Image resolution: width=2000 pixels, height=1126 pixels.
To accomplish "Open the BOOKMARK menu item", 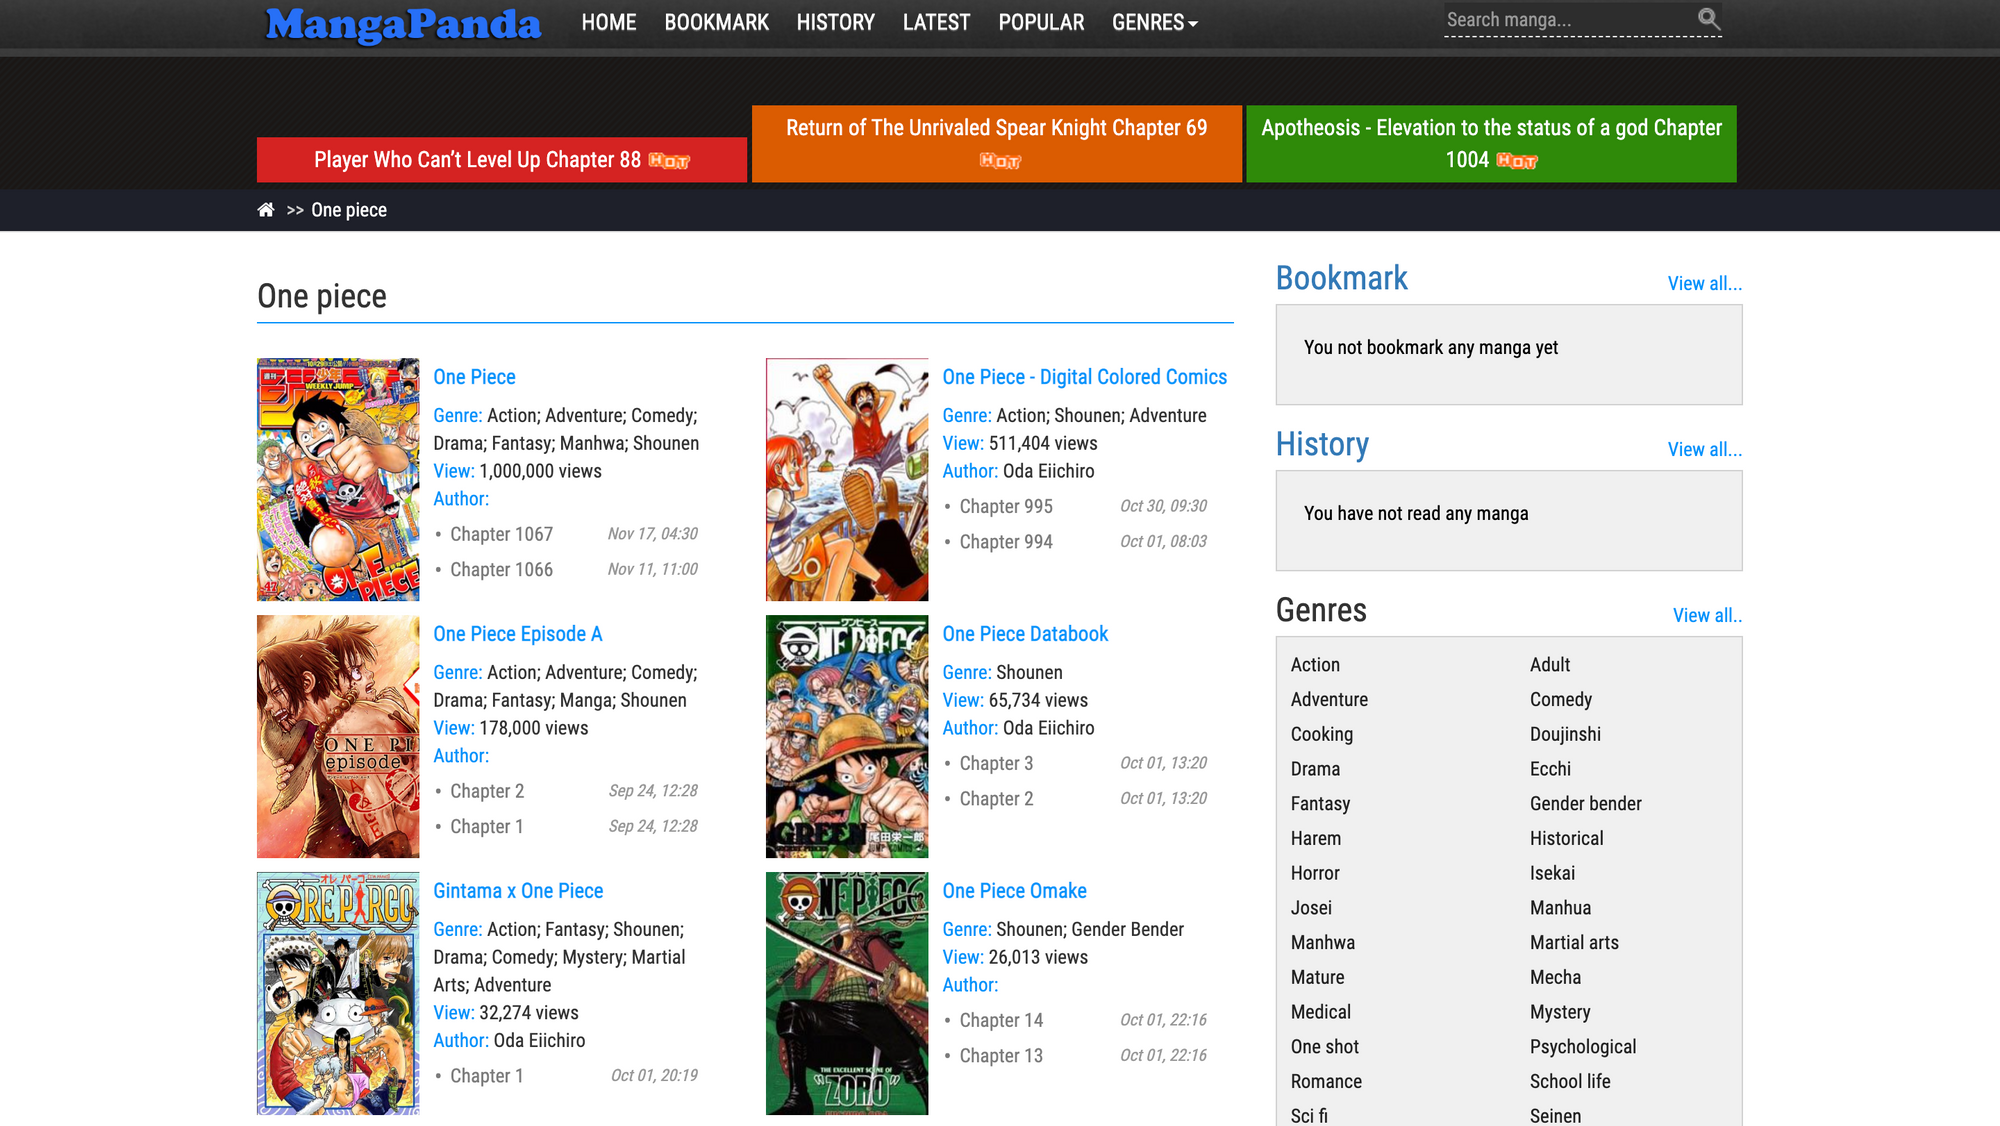I will pyautogui.click(x=717, y=22).
